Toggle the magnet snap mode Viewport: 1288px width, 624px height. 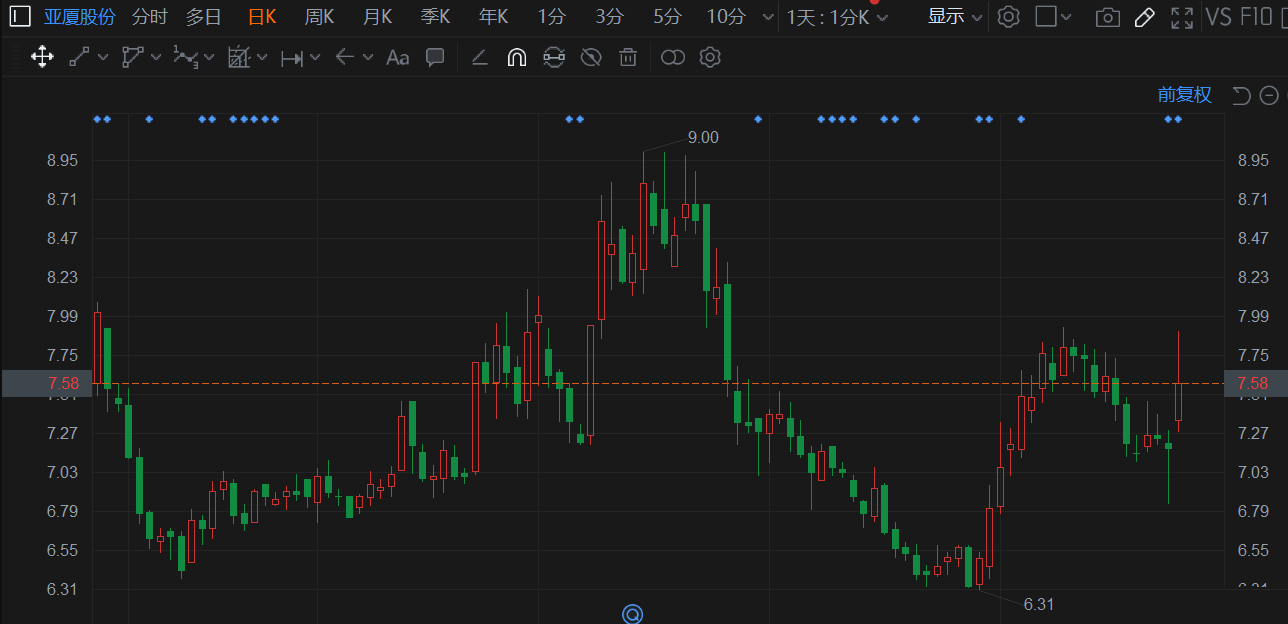click(x=516, y=57)
